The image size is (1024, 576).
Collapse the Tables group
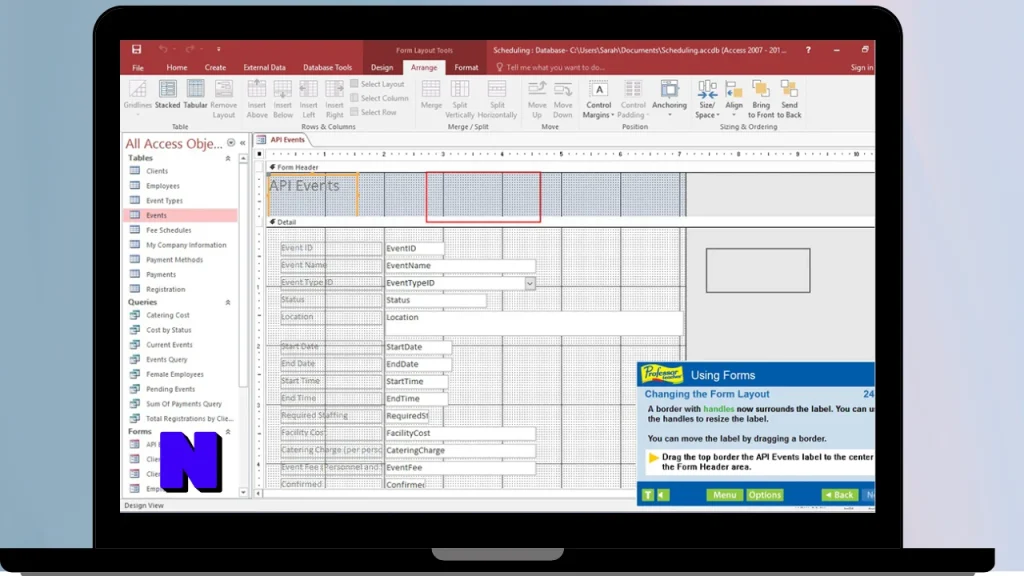[x=228, y=158]
